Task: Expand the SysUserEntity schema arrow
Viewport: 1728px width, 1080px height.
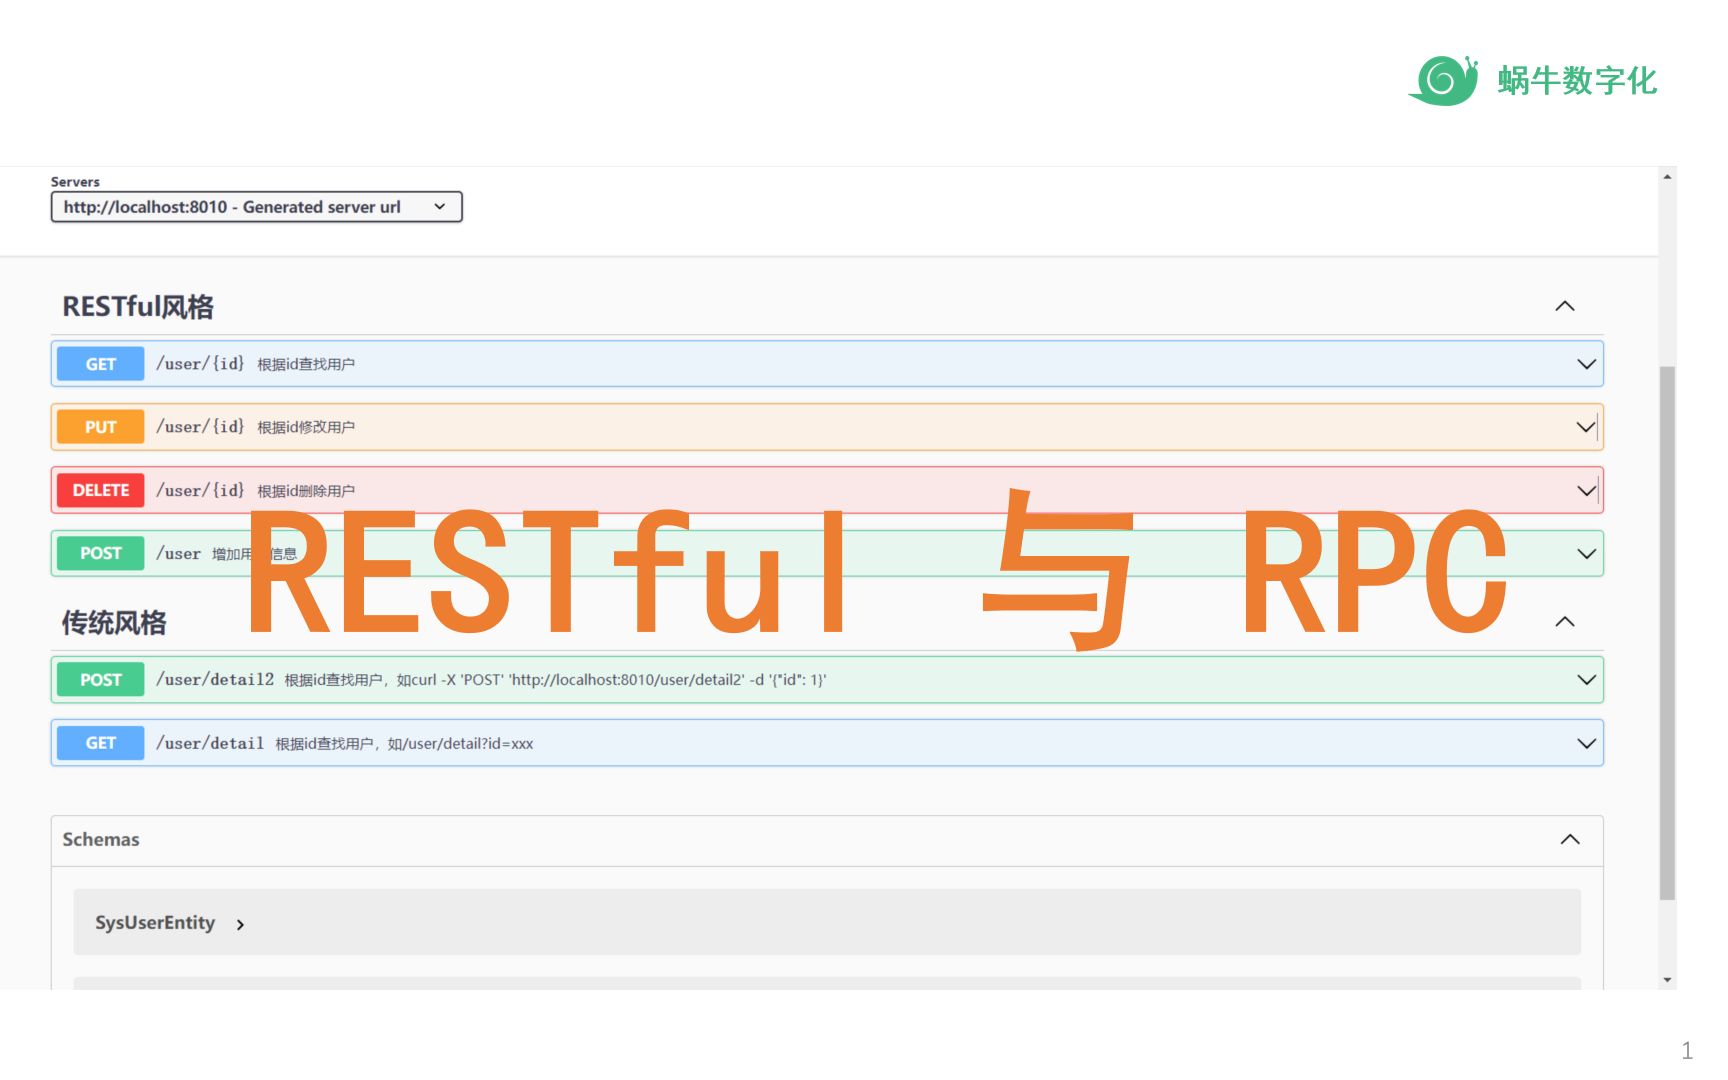Action: [240, 925]
